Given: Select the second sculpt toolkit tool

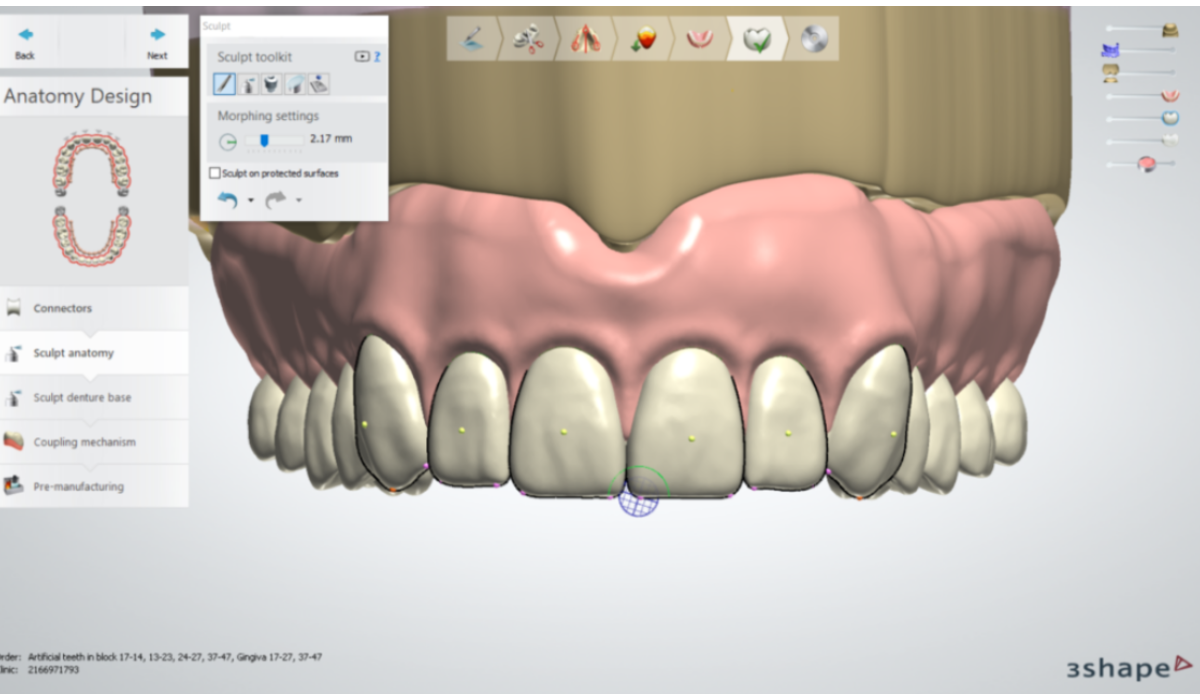Looking at the screenshot, I should (x=248, y=84).
